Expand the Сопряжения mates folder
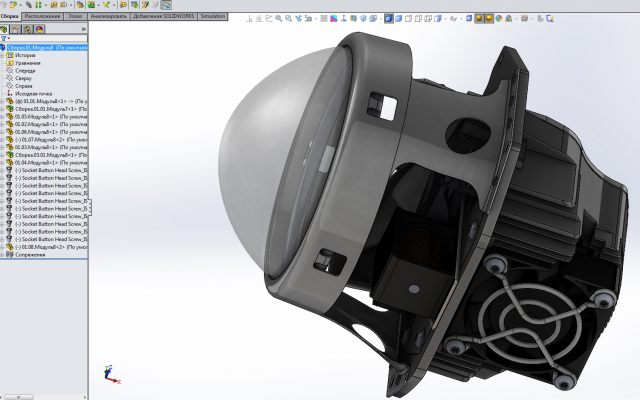 pyautogui.click(x=2, y=255)
